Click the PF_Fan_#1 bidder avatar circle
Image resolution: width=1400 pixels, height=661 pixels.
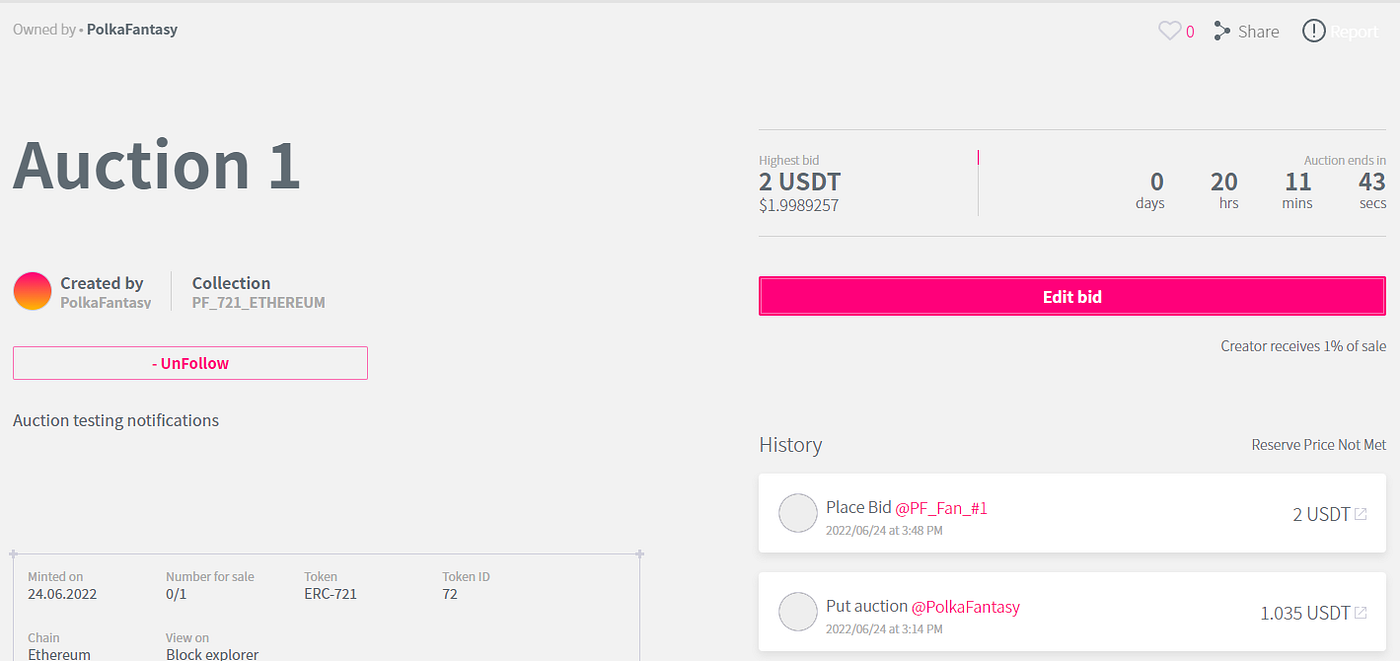[798, 513]
